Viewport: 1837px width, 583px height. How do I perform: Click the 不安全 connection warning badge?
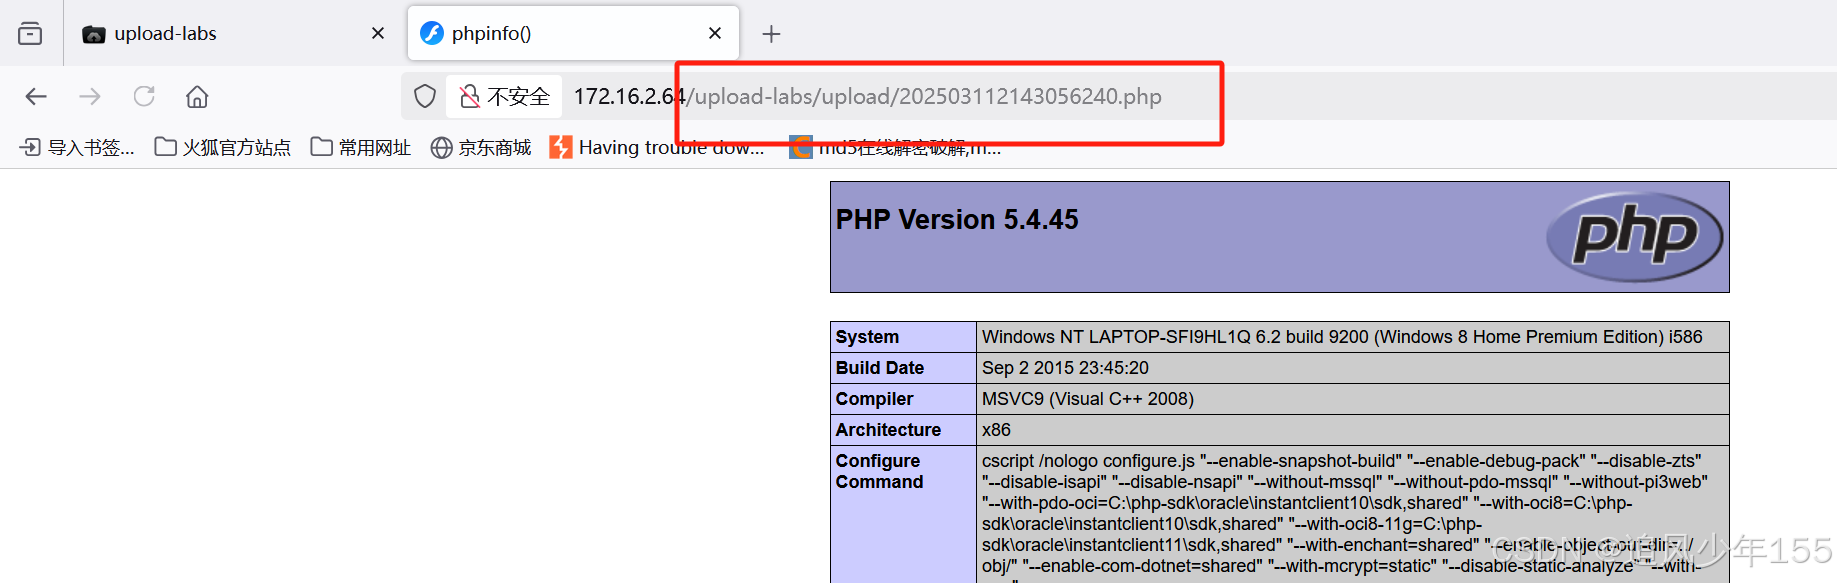pyautogui.click(x=505, y=96)
